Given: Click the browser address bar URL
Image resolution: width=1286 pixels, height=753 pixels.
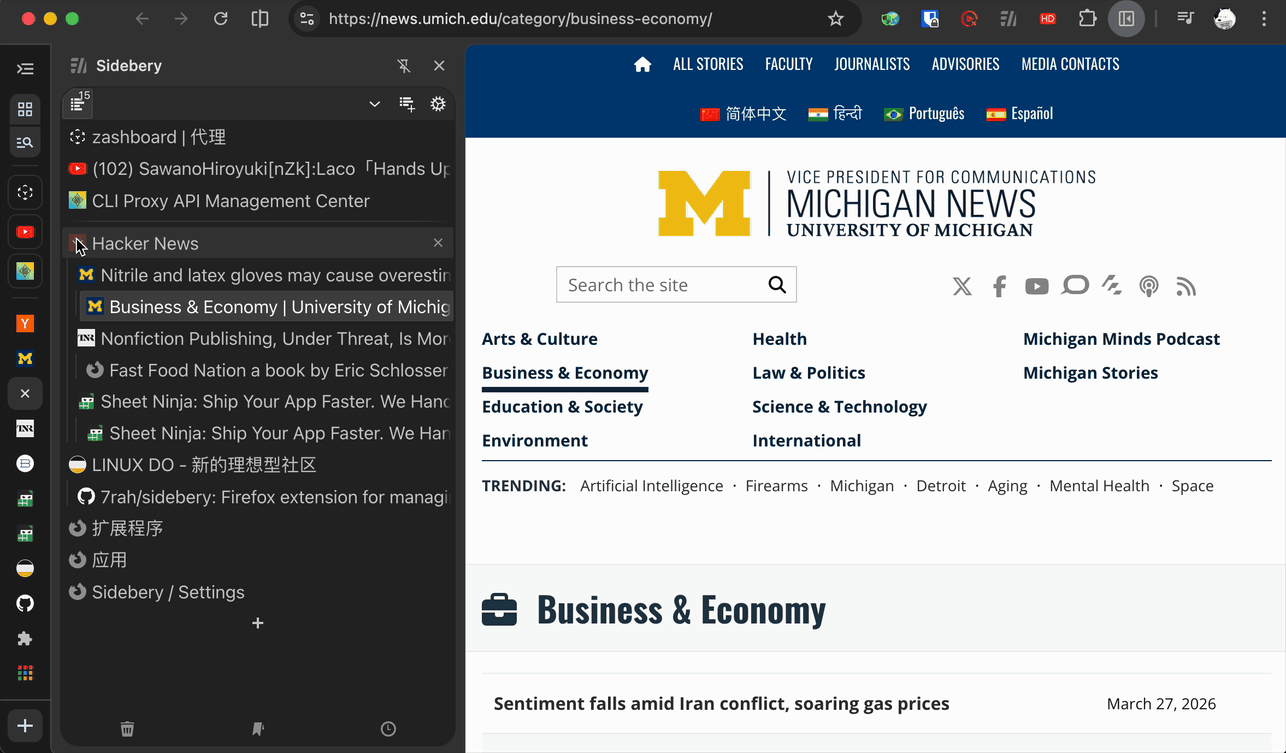Looking at the screenshot, I should coord(520,19).
